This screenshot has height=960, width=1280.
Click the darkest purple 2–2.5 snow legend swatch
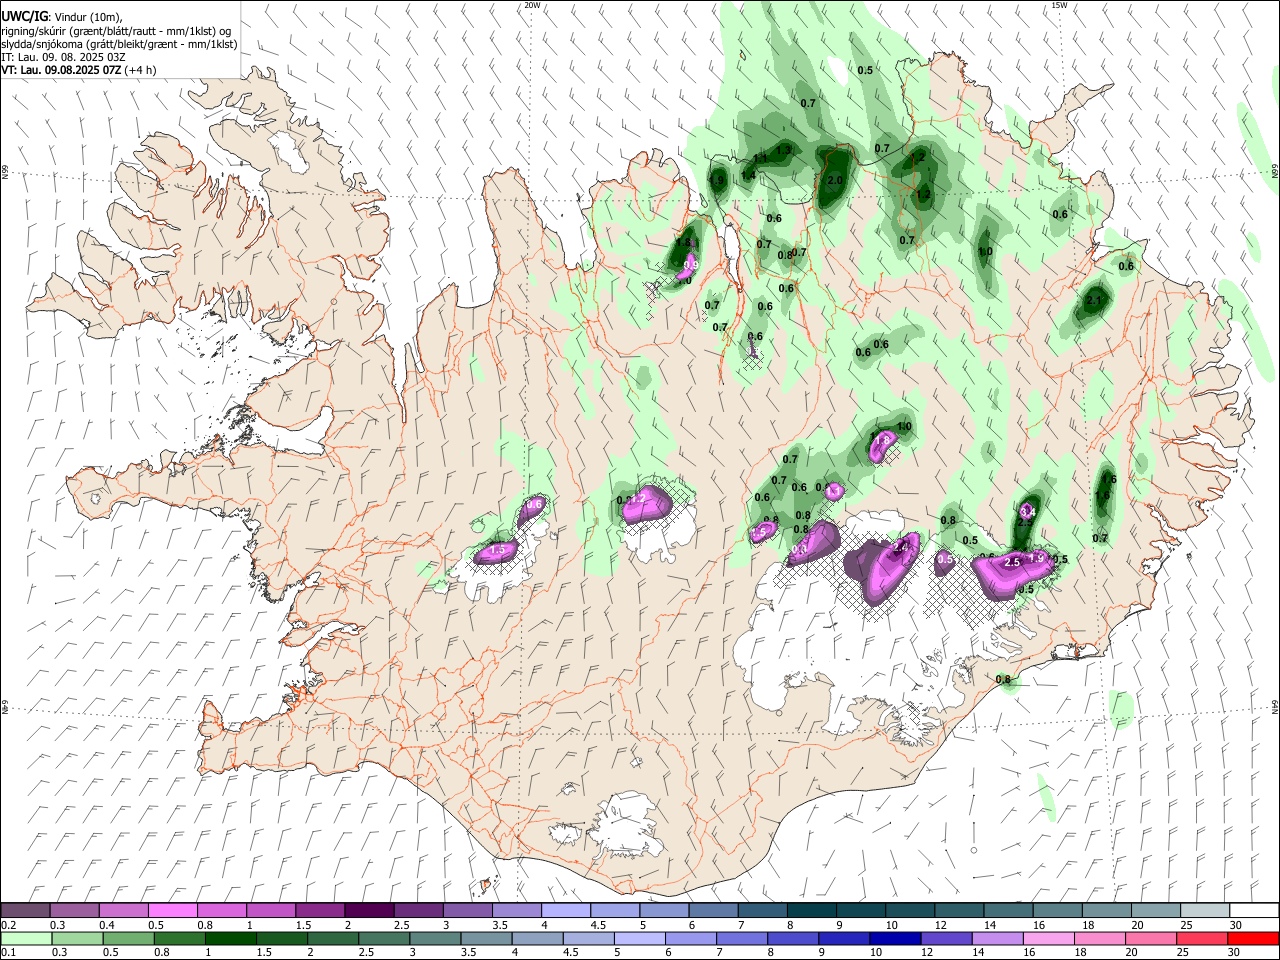[x=368, y=911]
